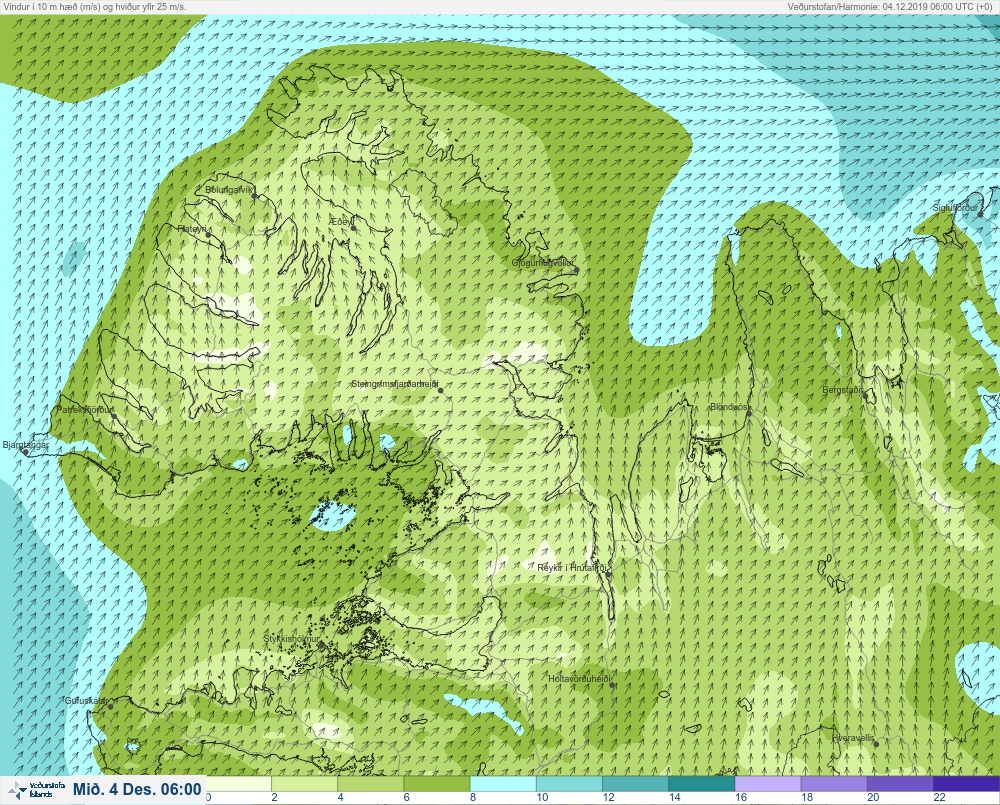Screen dimensions: 1000x805
Task: Click the legend value 8
Action: (473, 797)
